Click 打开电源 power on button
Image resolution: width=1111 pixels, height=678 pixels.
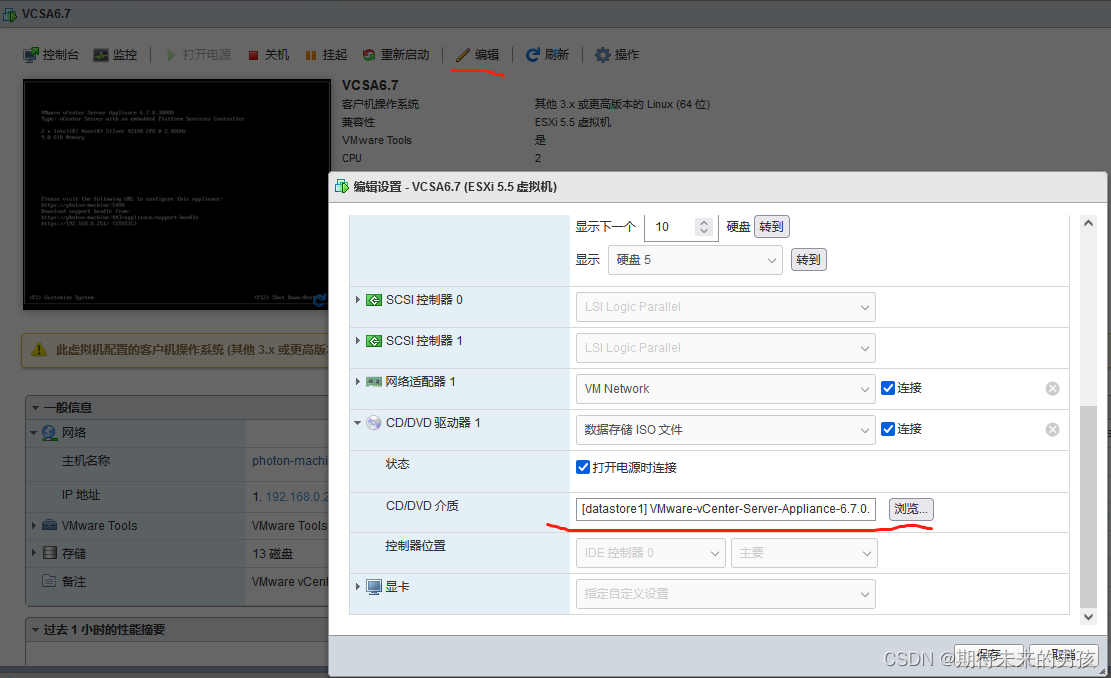(x=198, y=55)
